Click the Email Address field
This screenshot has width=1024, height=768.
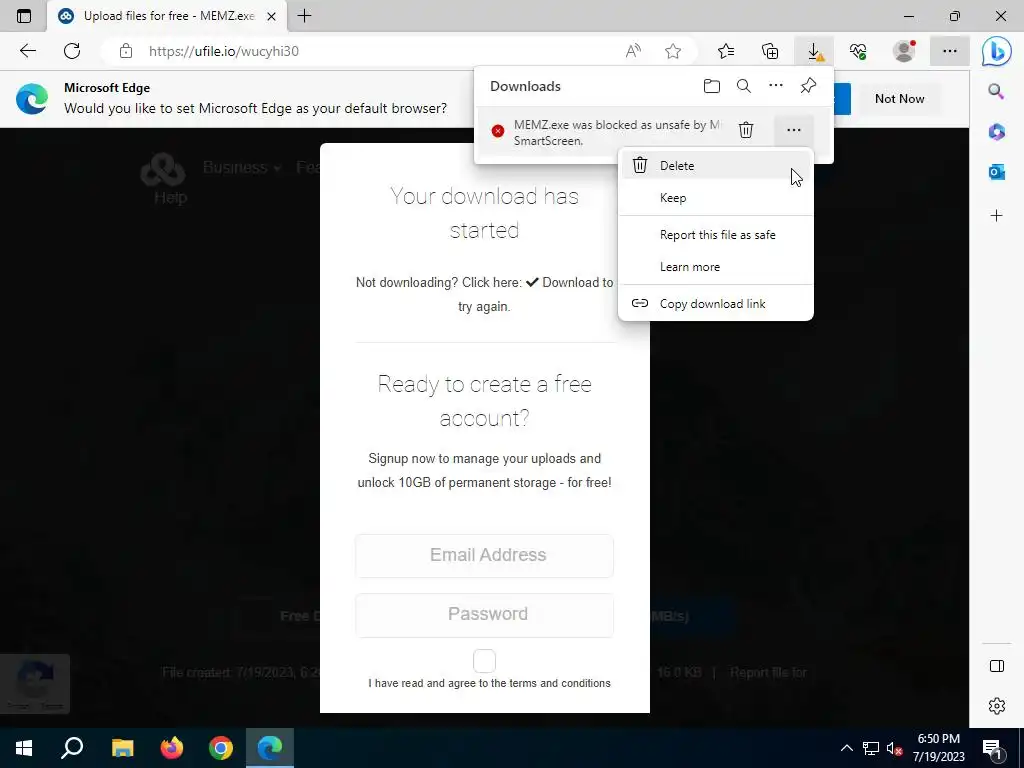485,555
